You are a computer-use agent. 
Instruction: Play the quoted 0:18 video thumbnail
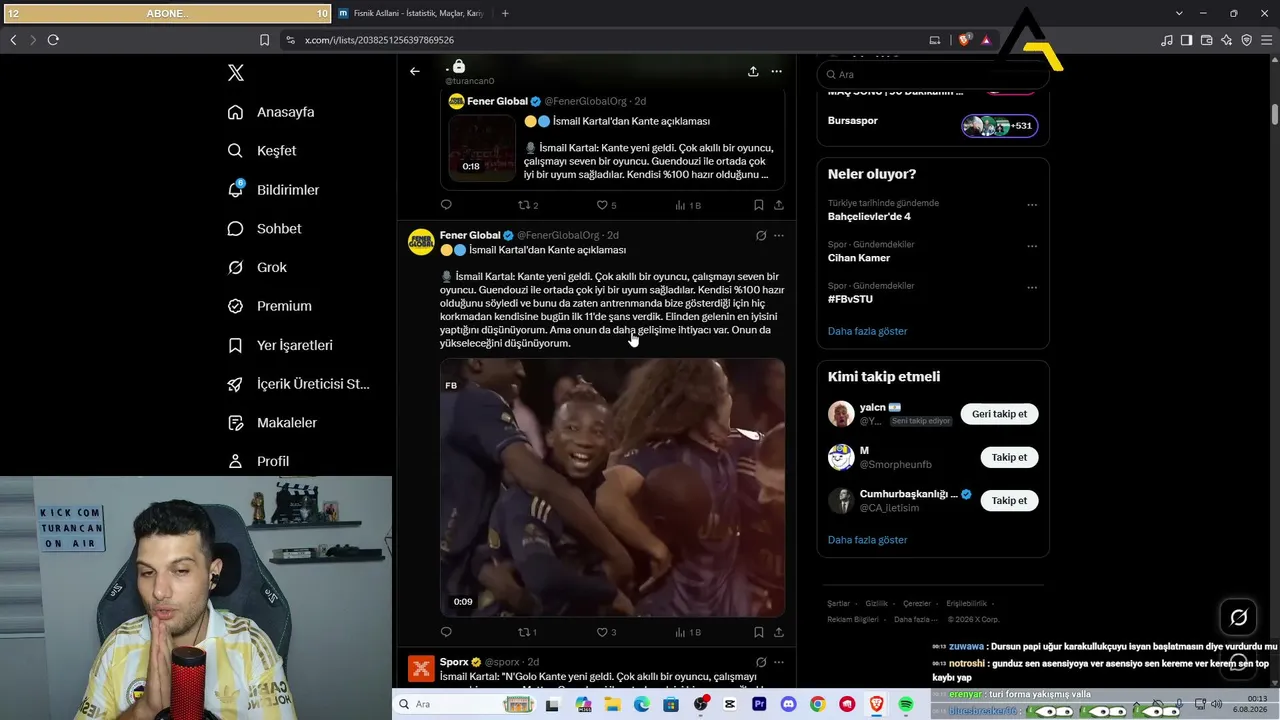tap(482, 148)
